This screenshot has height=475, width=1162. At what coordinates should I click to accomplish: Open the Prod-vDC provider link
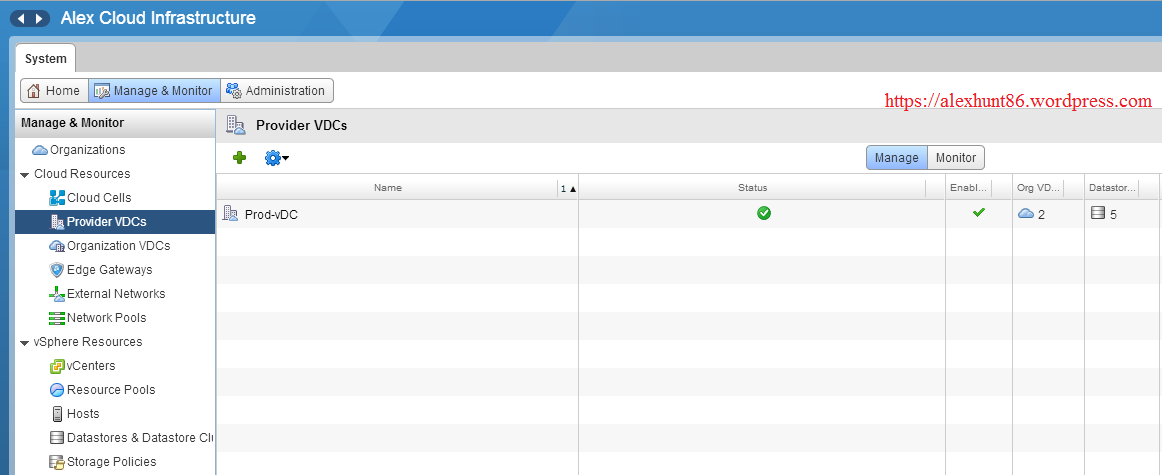click(x=271, y=214)
